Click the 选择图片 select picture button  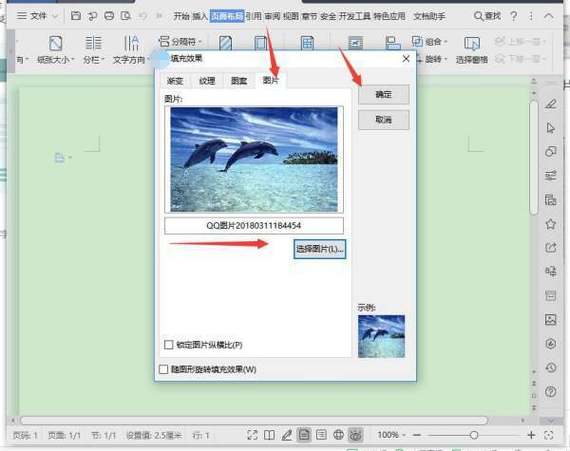tap(320, 249)
